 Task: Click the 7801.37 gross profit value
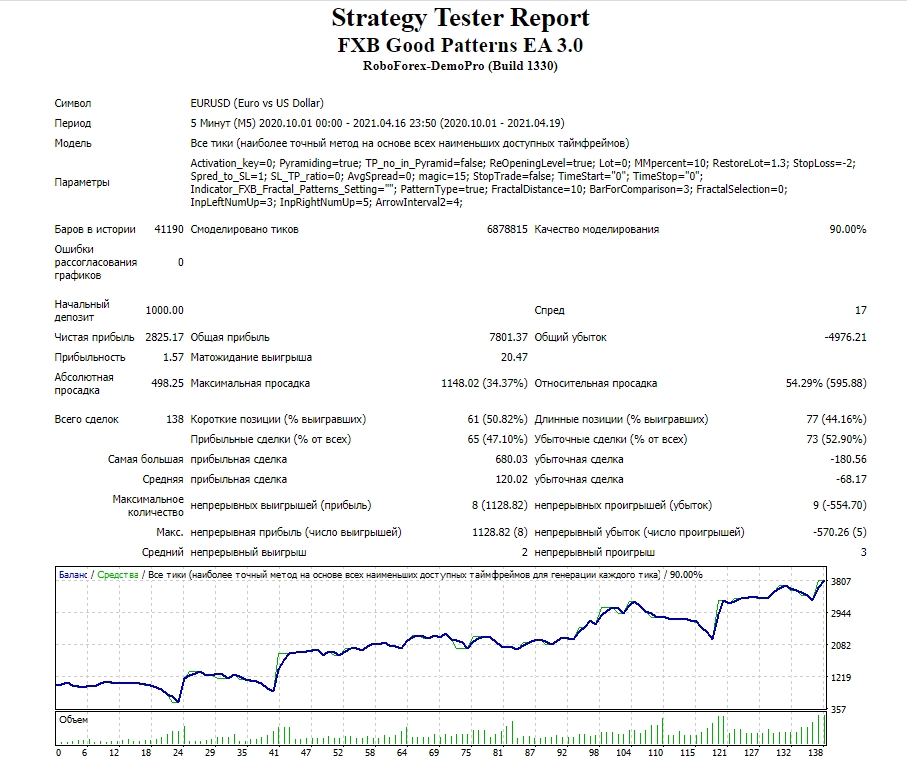pos(508,337)
